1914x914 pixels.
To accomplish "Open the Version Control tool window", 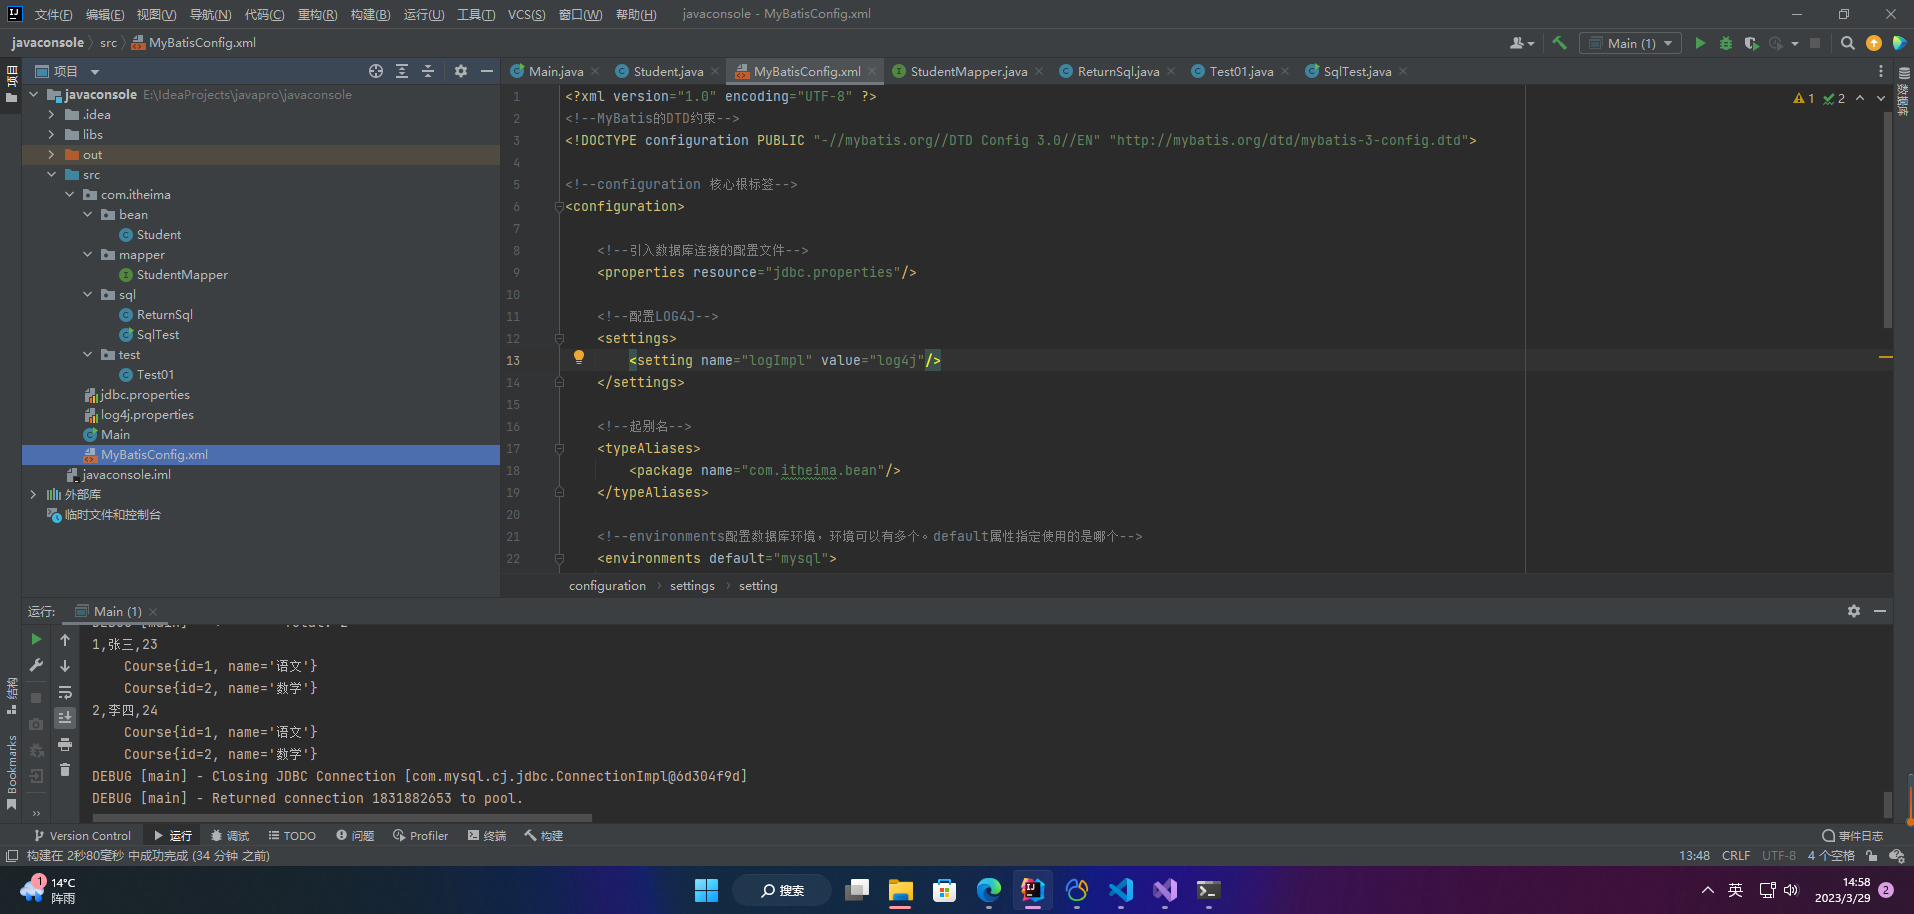I will coord(82,836).
